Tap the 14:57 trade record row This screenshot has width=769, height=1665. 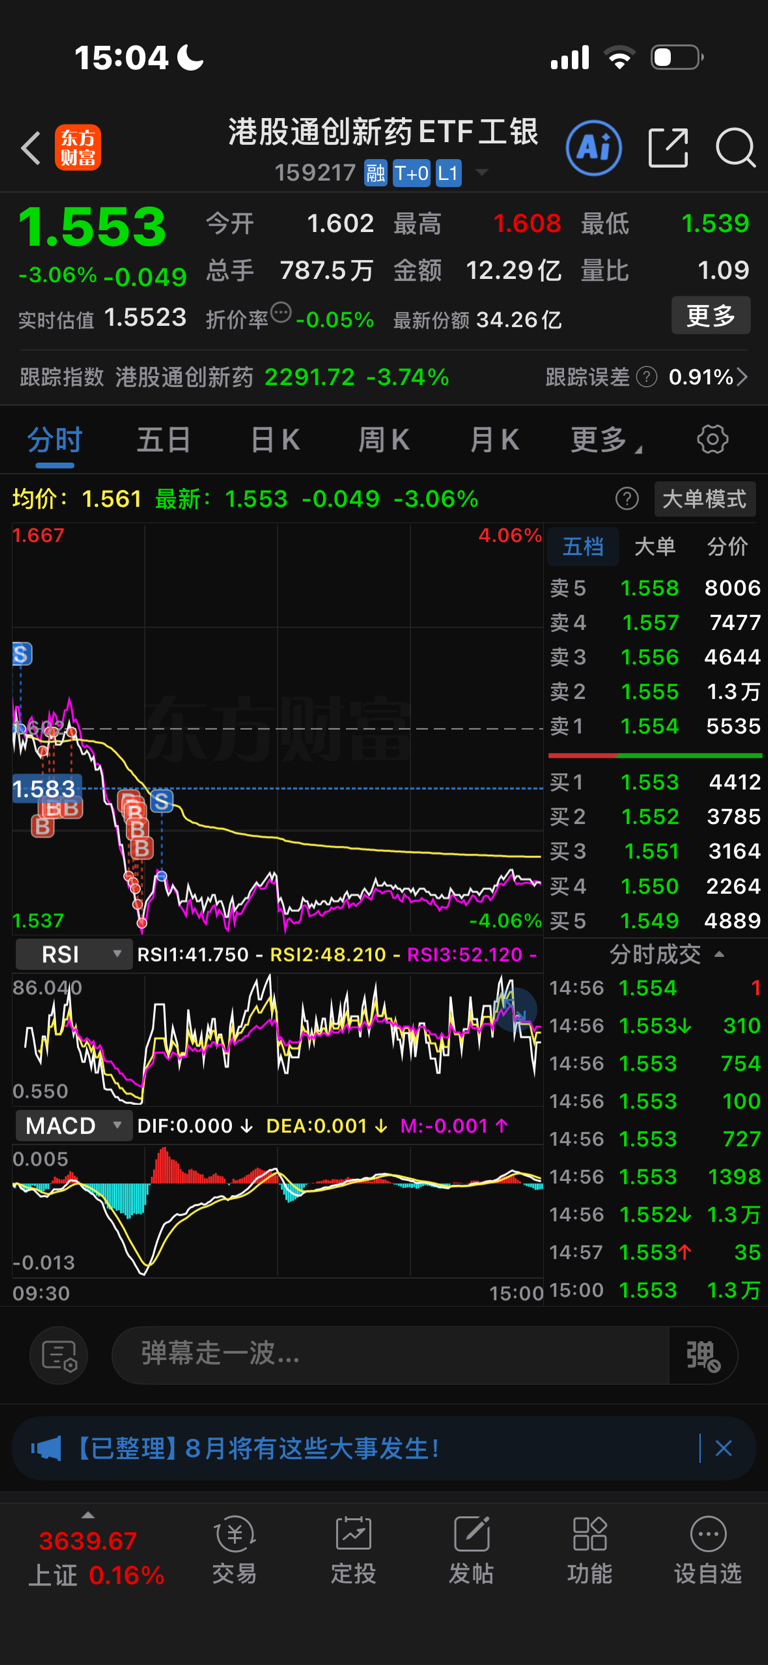655,1252
